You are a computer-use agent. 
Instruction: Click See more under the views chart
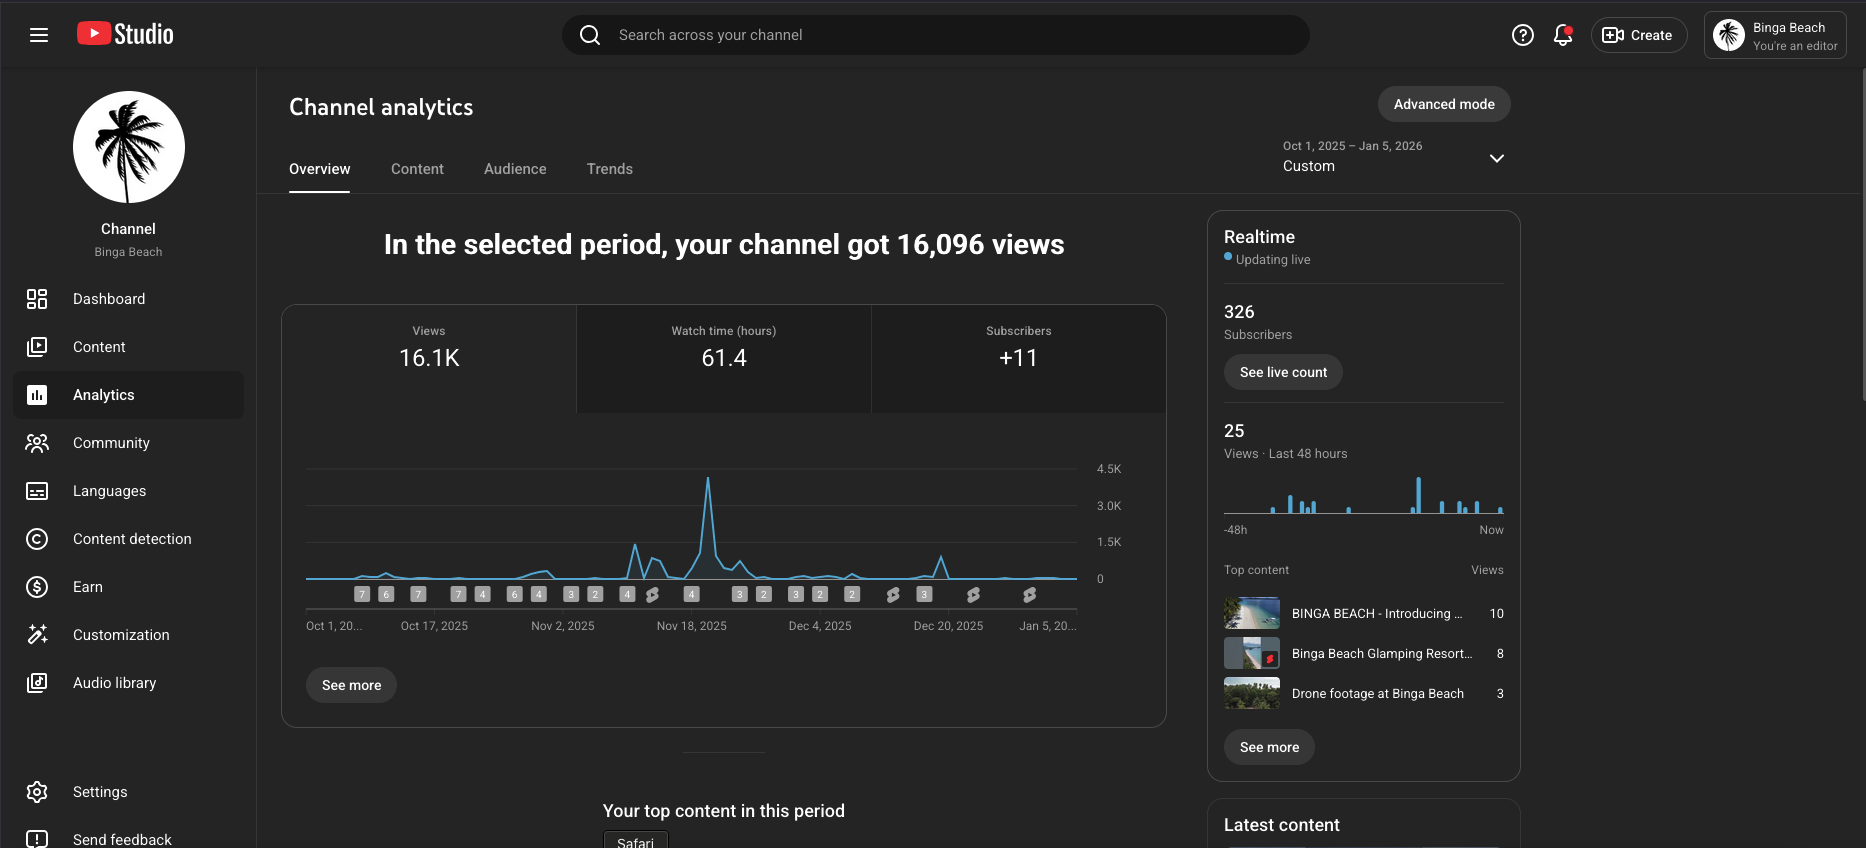351,685
